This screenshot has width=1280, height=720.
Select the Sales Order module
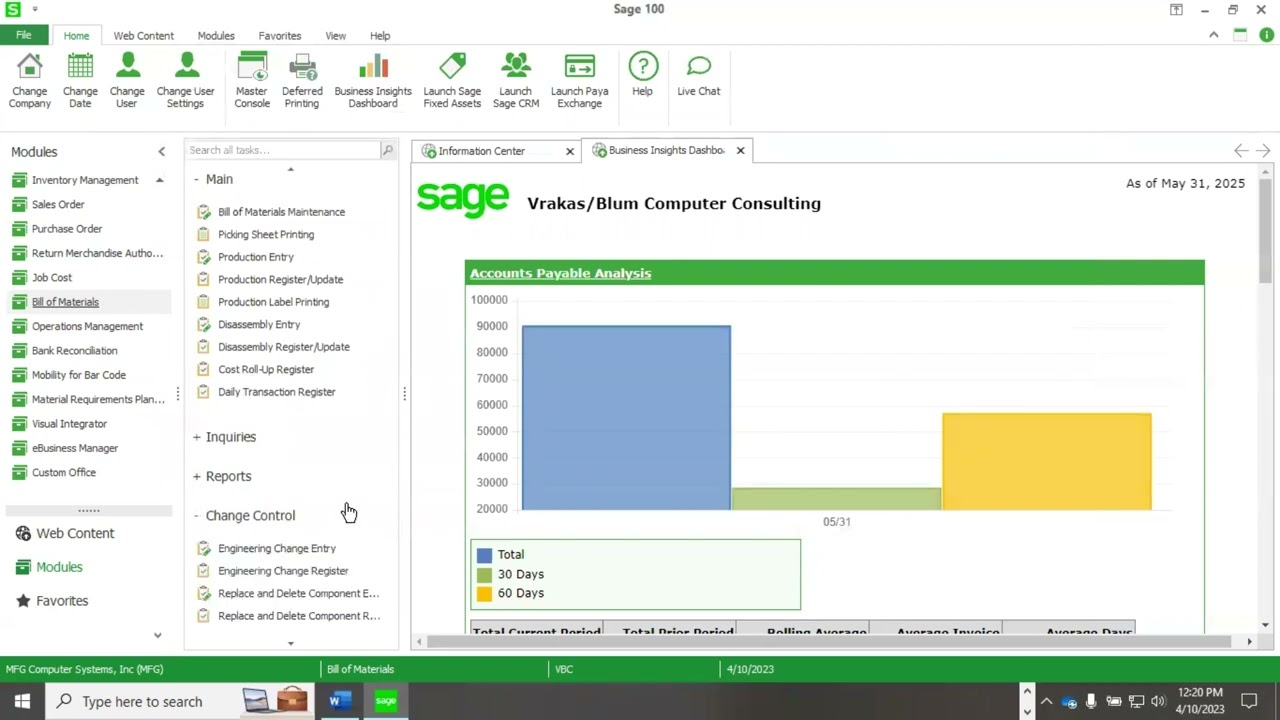[58, 204]
